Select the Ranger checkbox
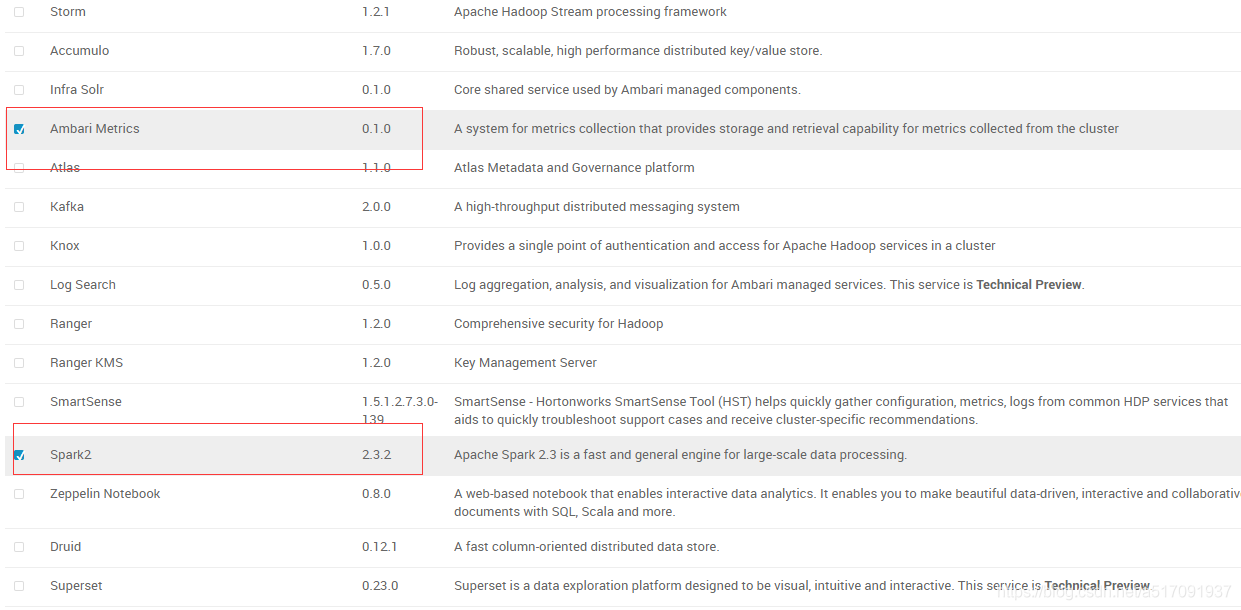Image resolution: width=1241 pixels, height=610 pixels. pyautogui.click(x=19, y=324)
